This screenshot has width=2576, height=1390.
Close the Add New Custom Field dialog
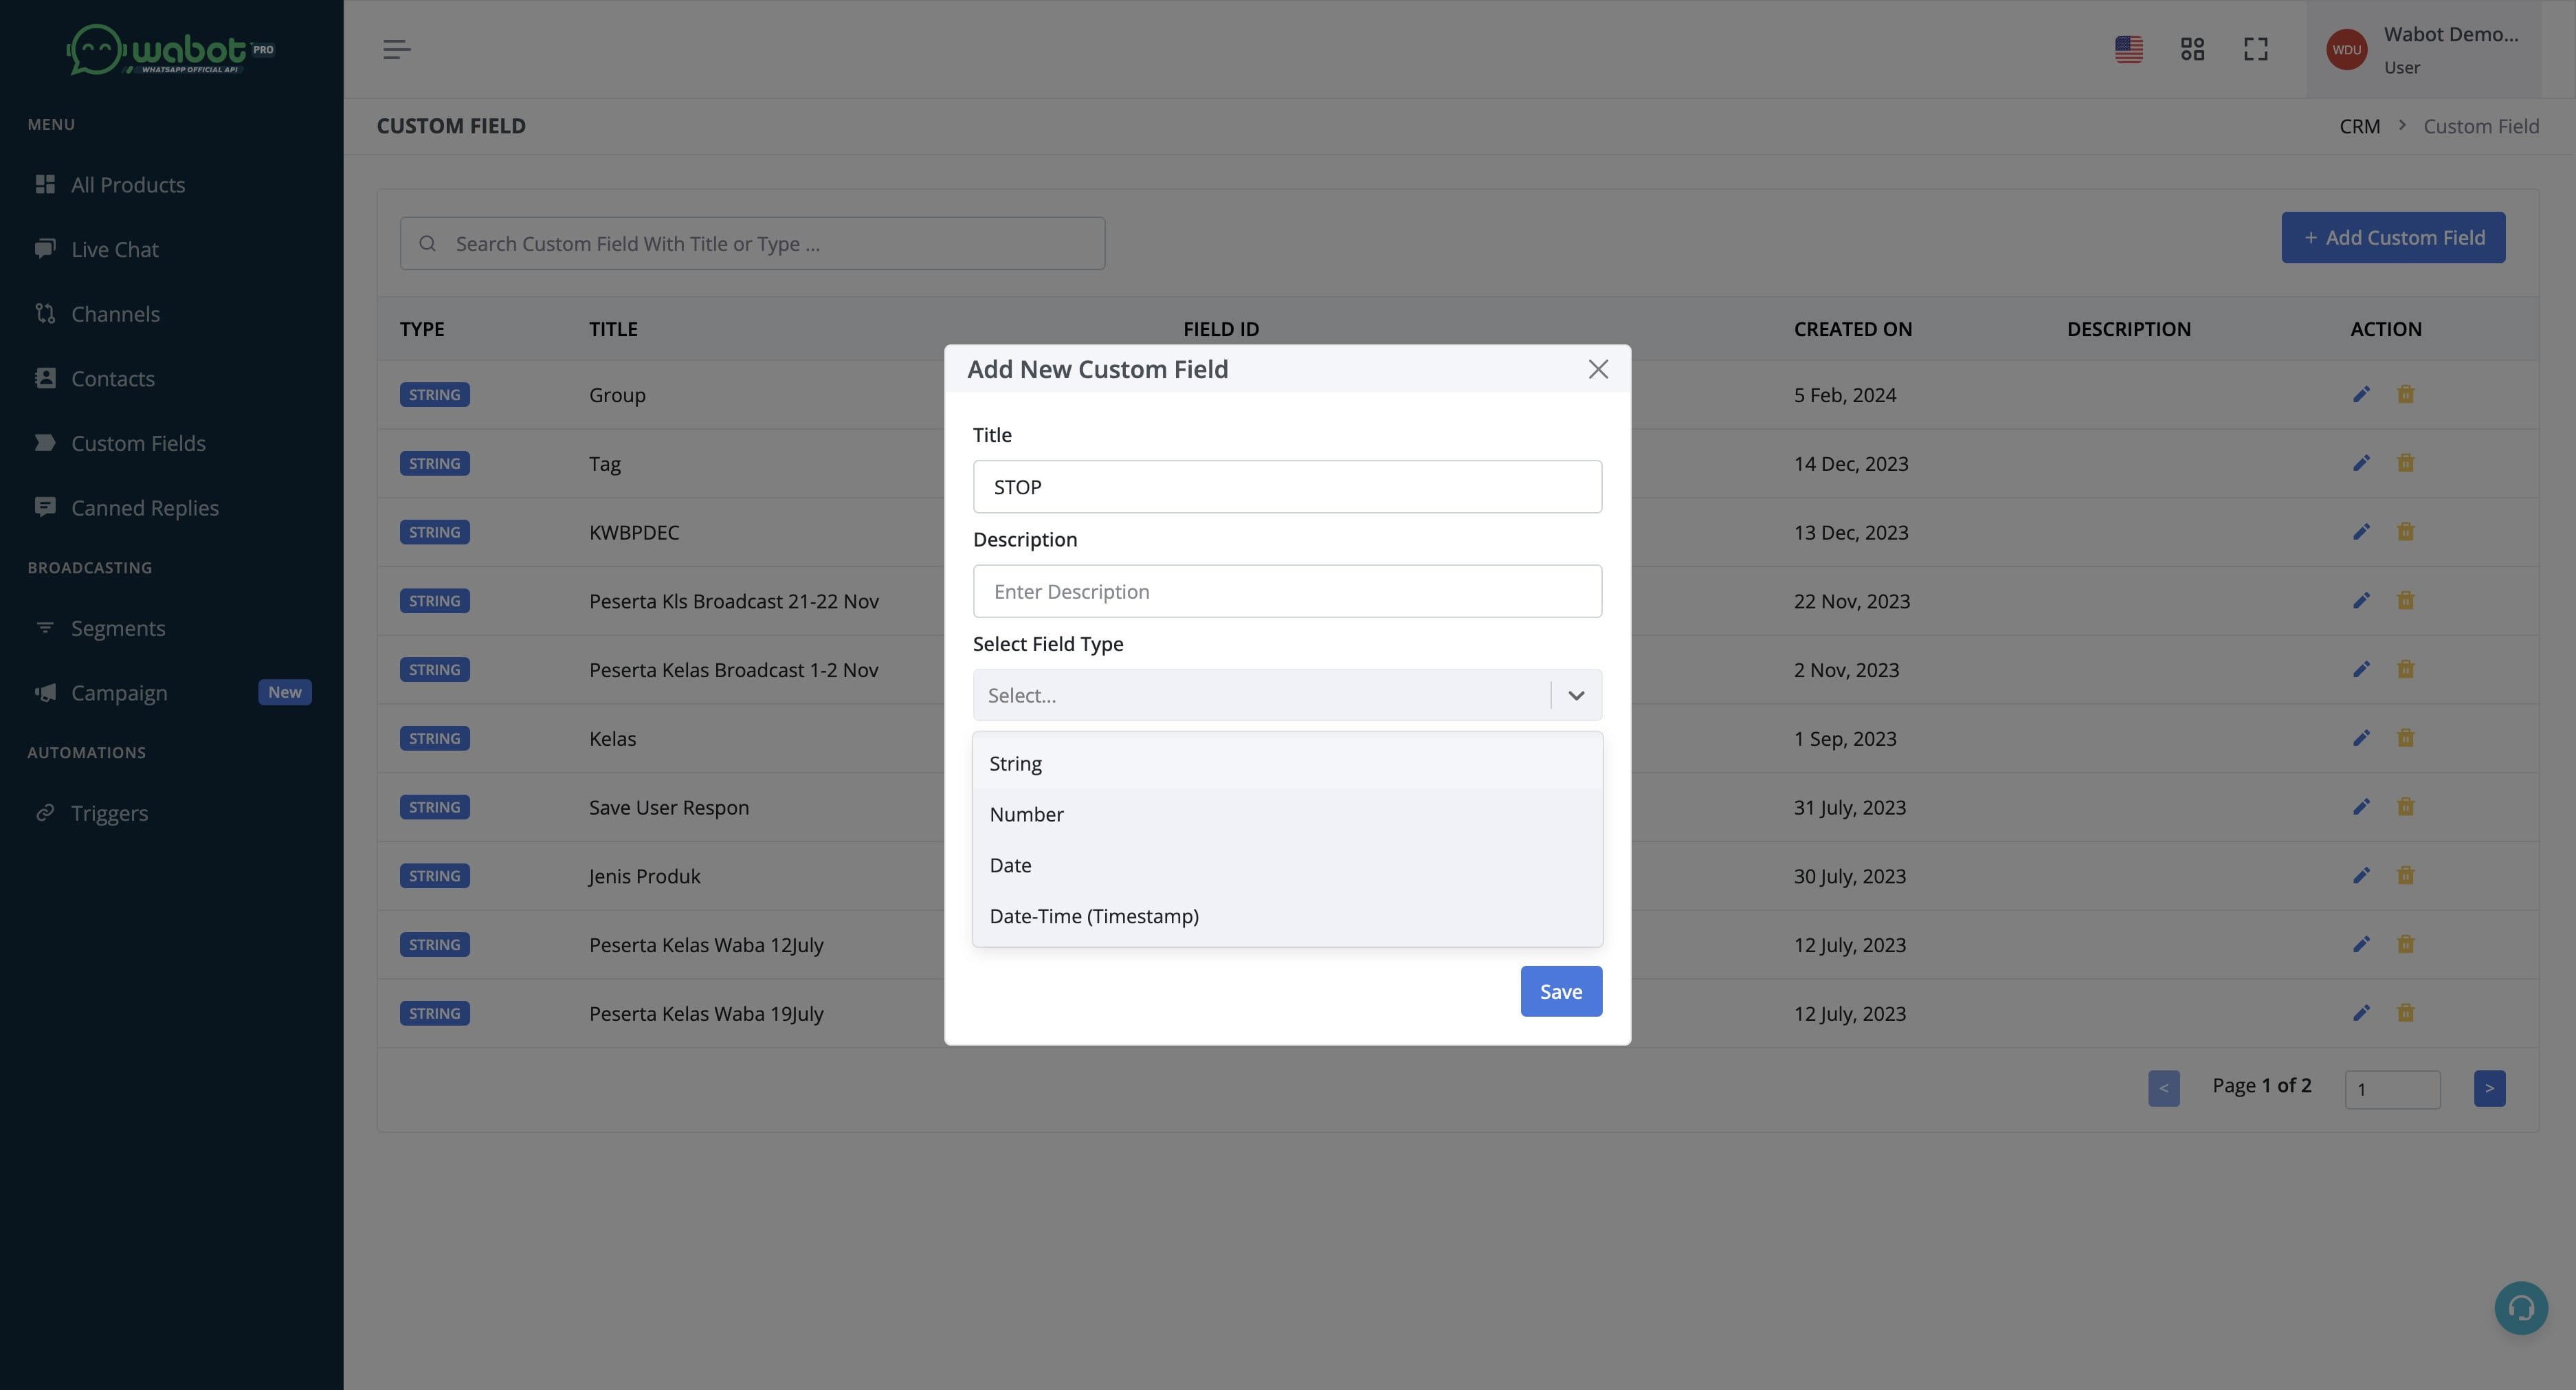click(1598, 369)
